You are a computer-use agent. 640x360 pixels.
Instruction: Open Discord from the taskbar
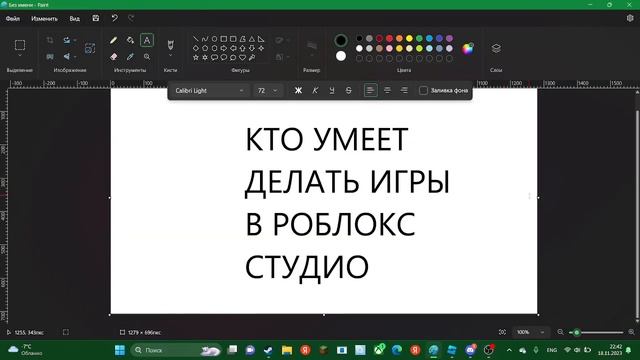point(470,350)
